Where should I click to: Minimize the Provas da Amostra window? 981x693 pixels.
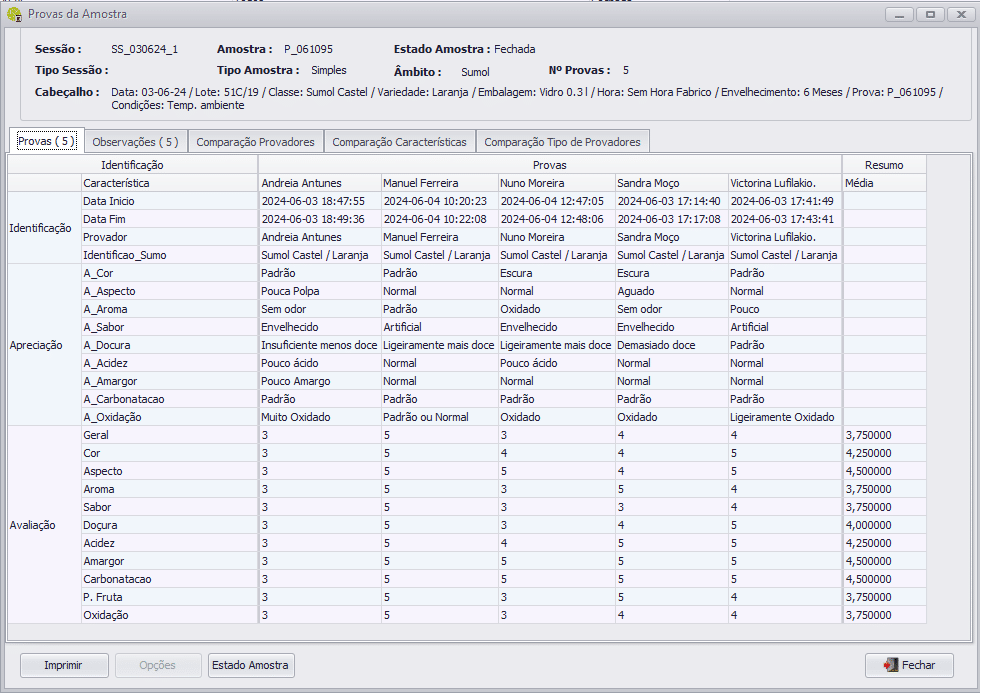coord(900,15)
